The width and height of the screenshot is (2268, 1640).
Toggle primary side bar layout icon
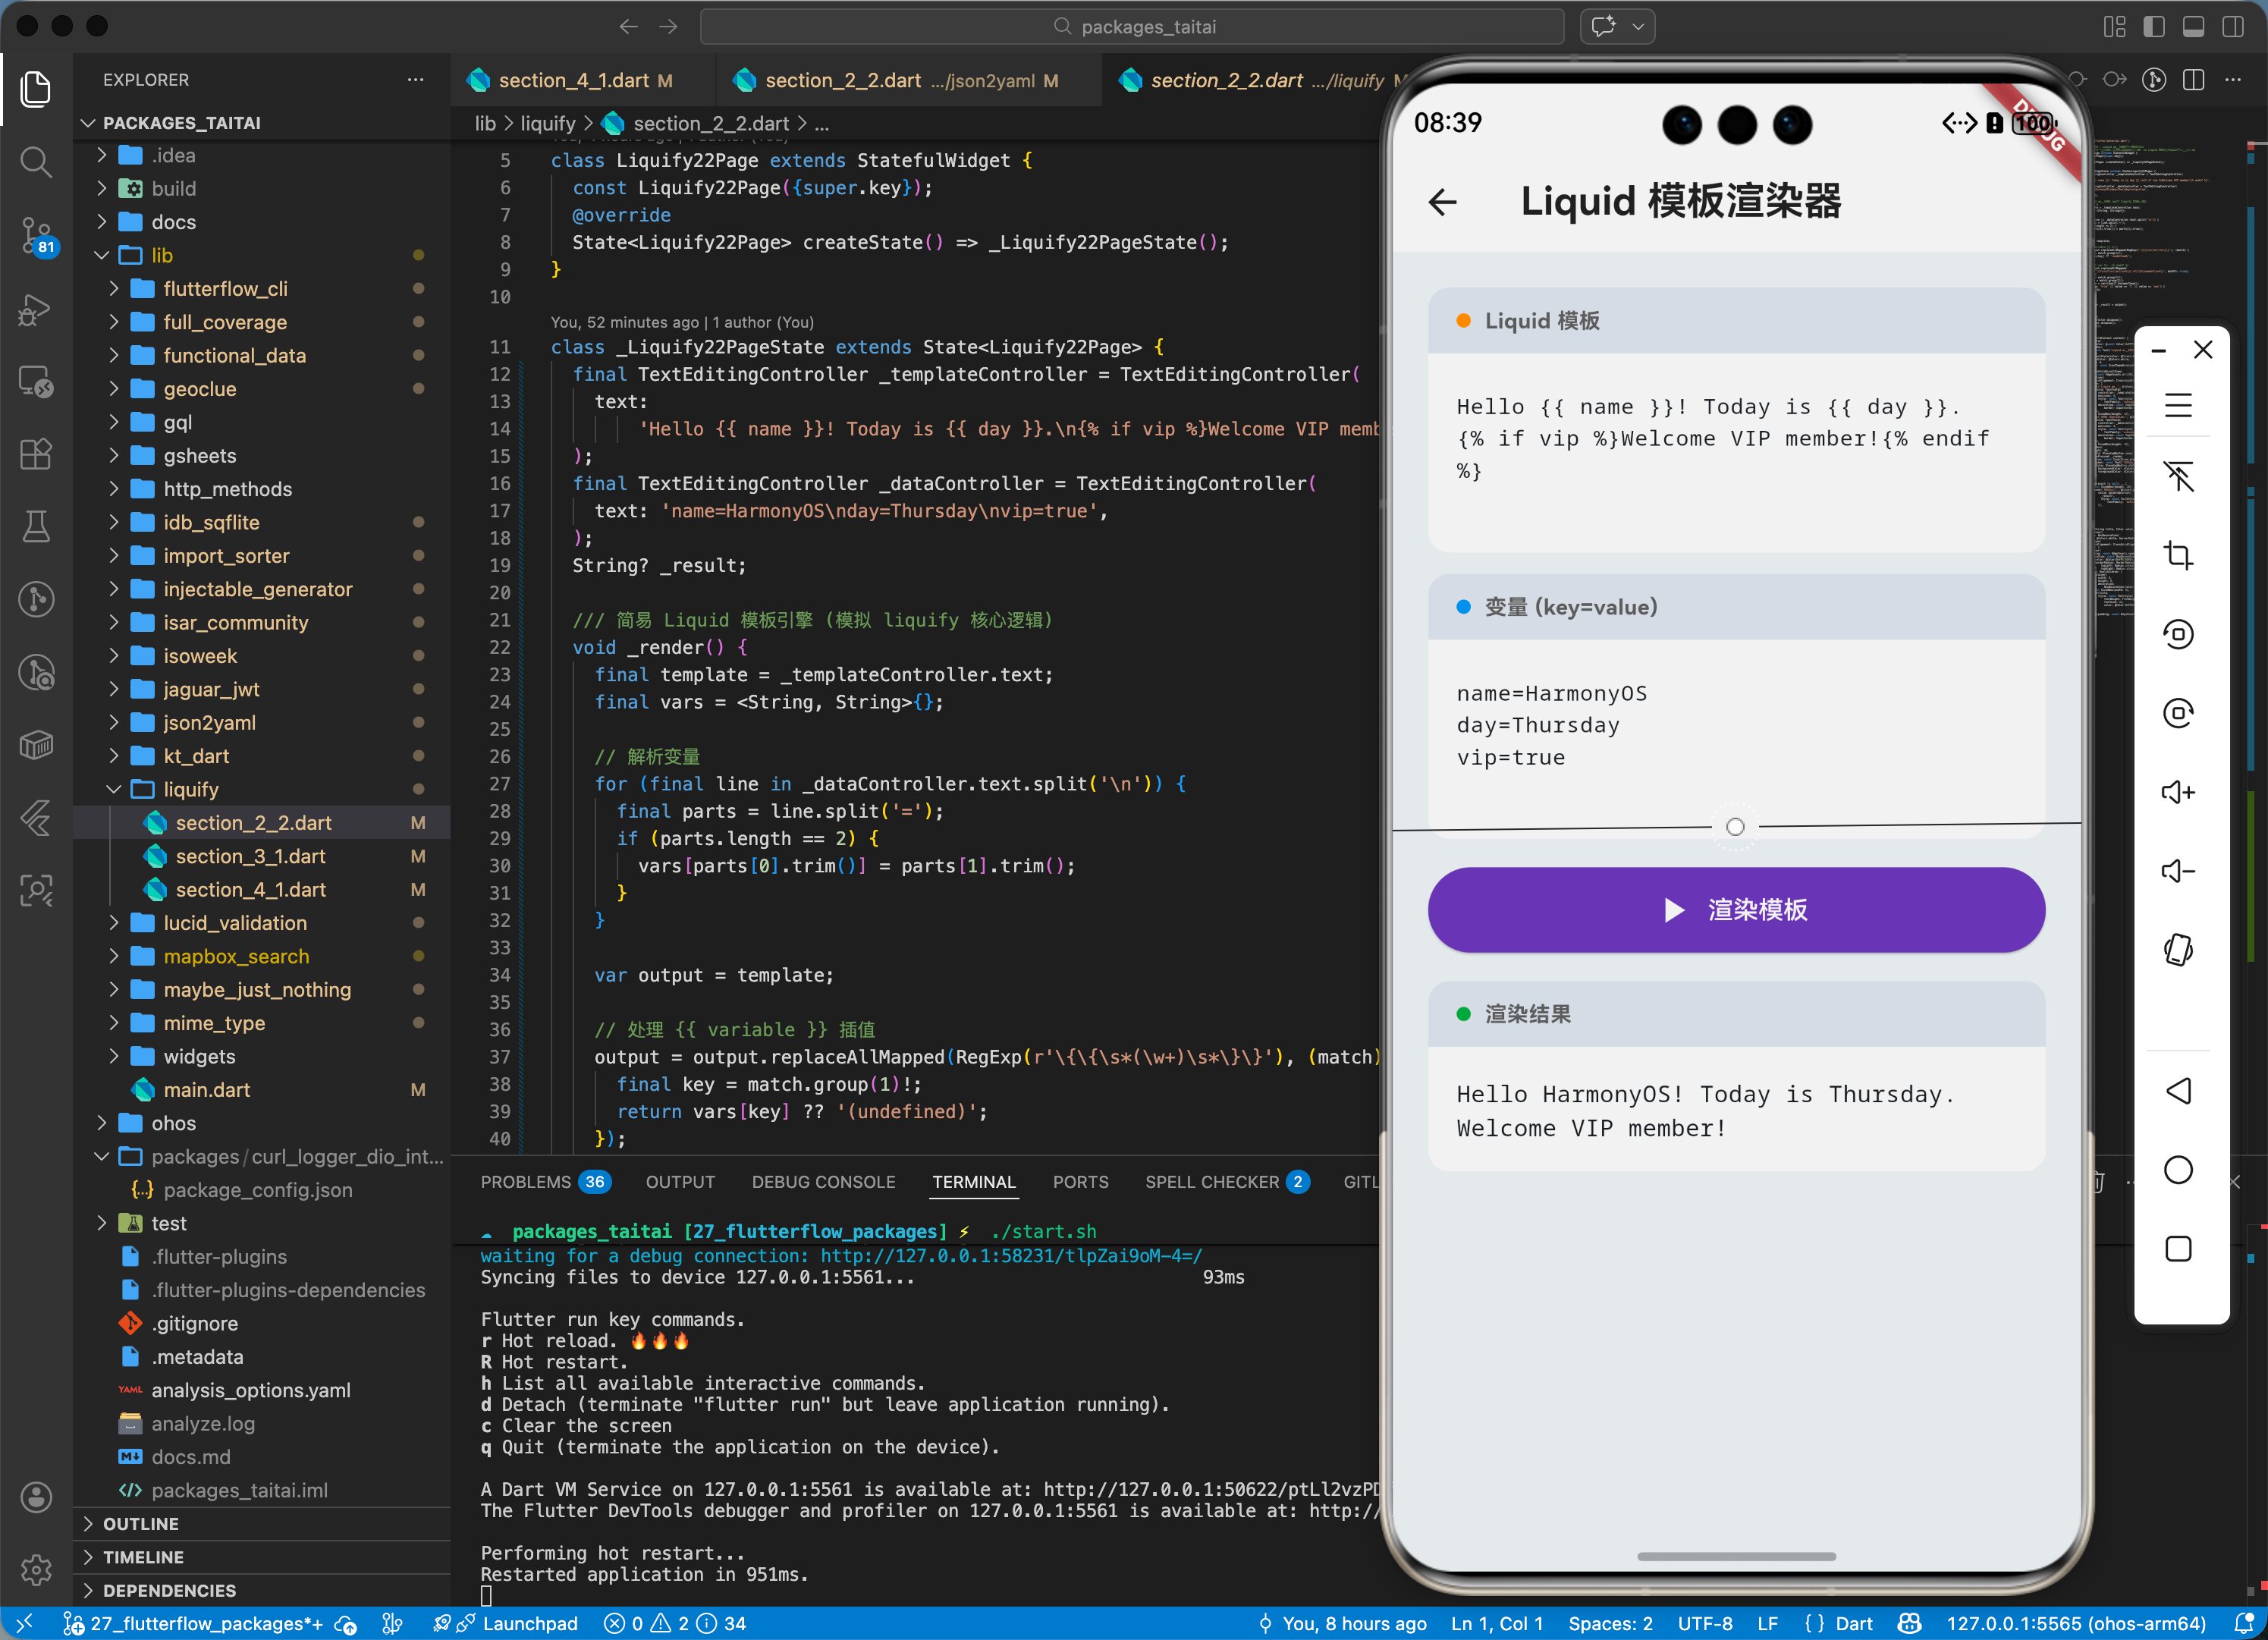pyautogui.click(x=2154, y=27)
